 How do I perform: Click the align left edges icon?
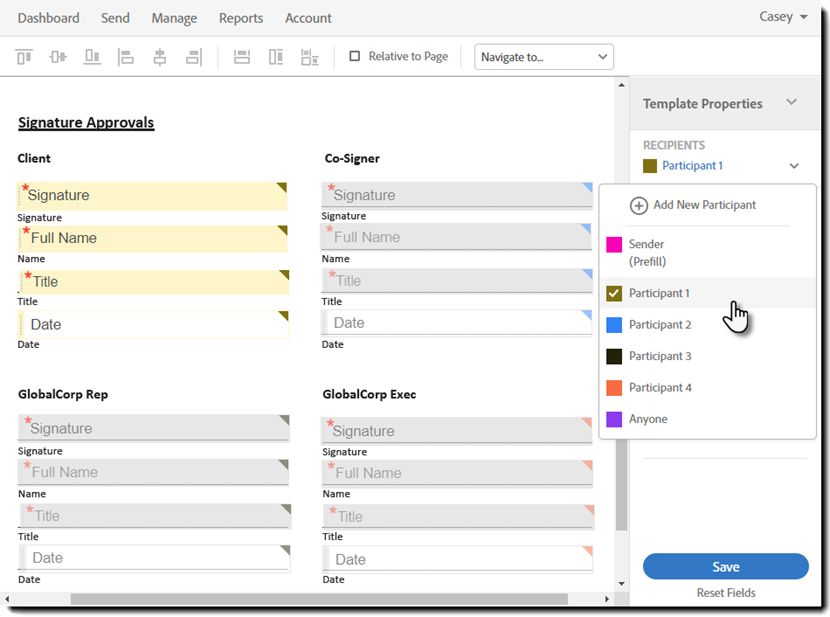pyautogui.click(x=125, y=57)
